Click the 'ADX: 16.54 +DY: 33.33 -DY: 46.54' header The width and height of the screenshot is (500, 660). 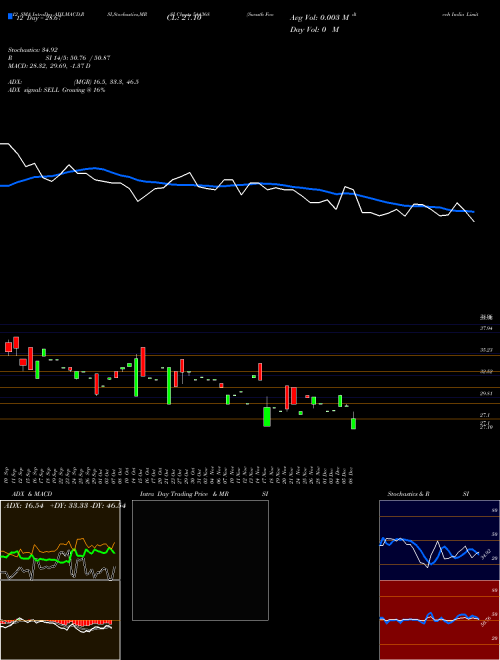[64, 506]
